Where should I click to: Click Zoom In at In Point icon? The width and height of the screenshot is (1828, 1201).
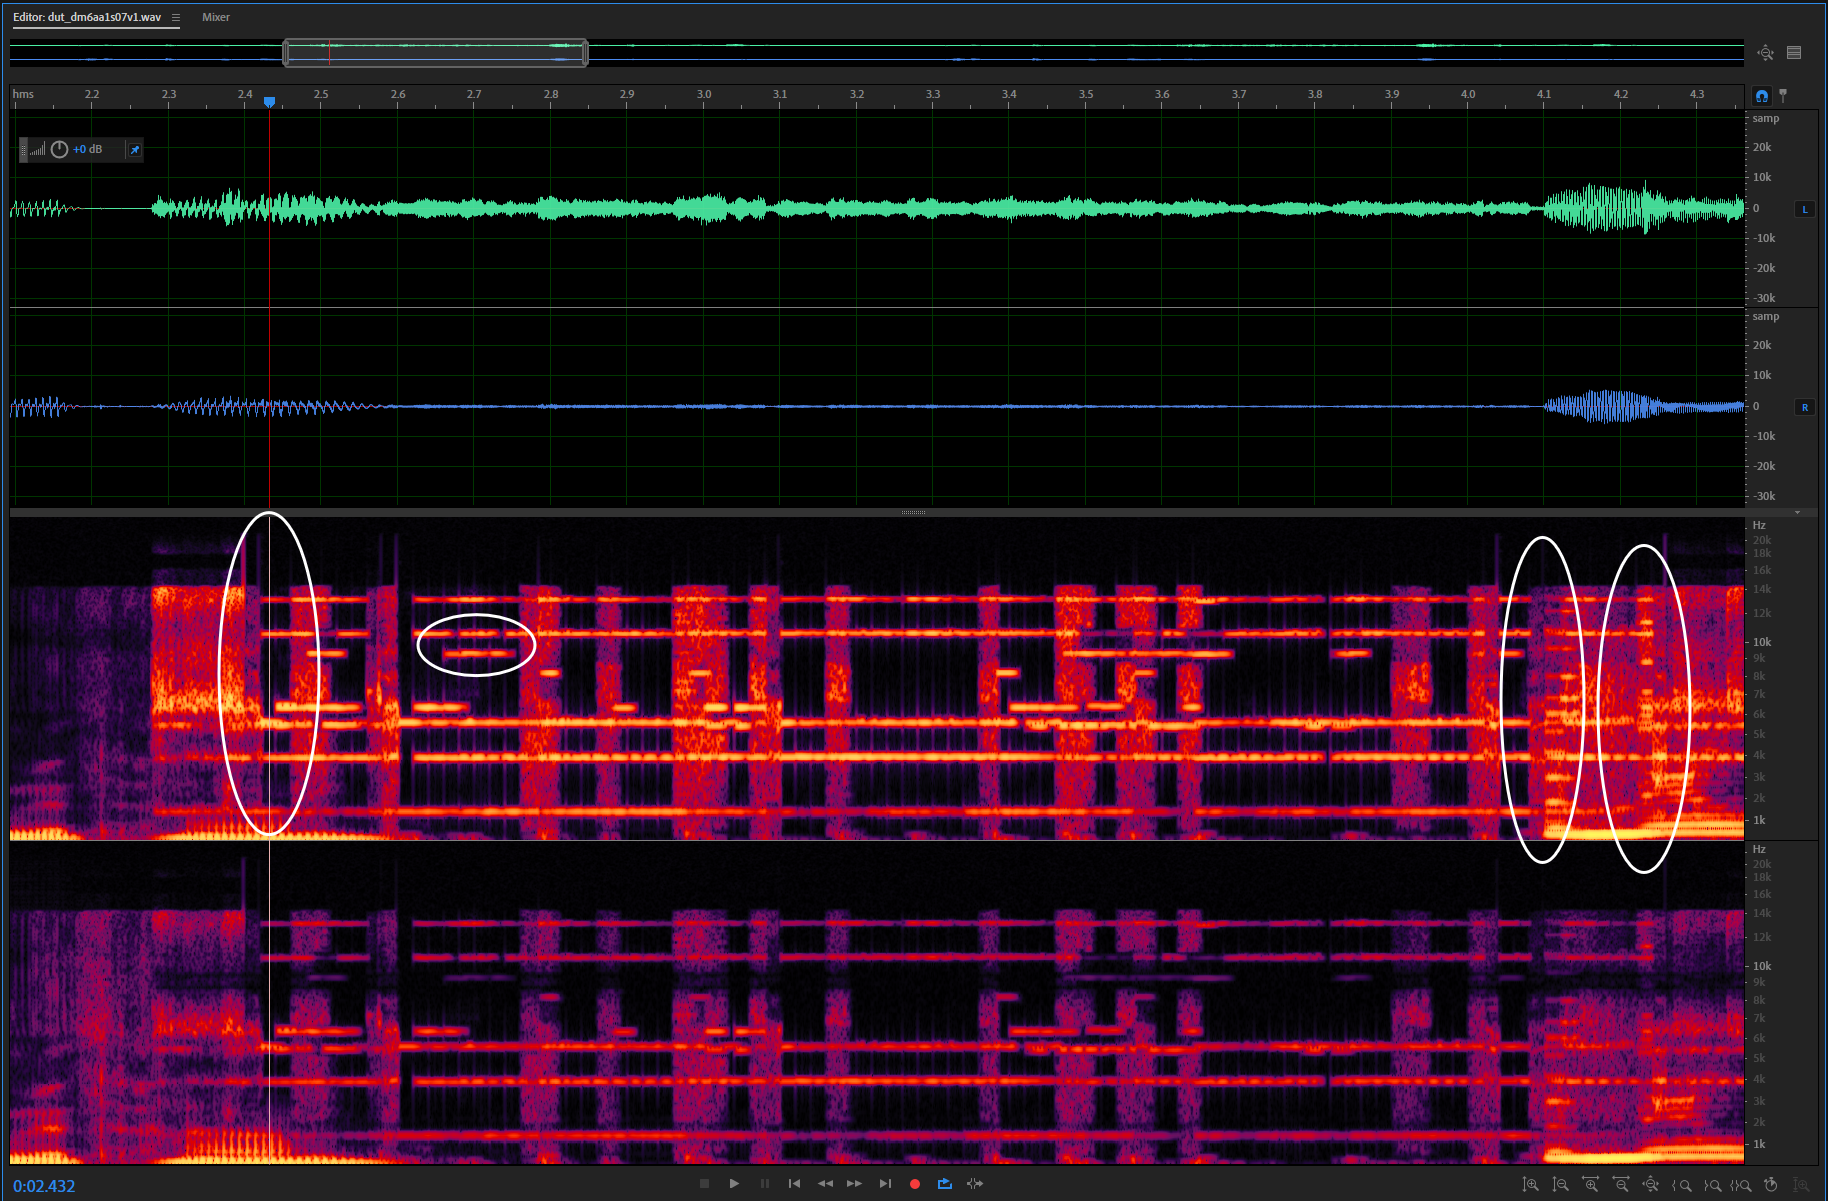1682,1185
